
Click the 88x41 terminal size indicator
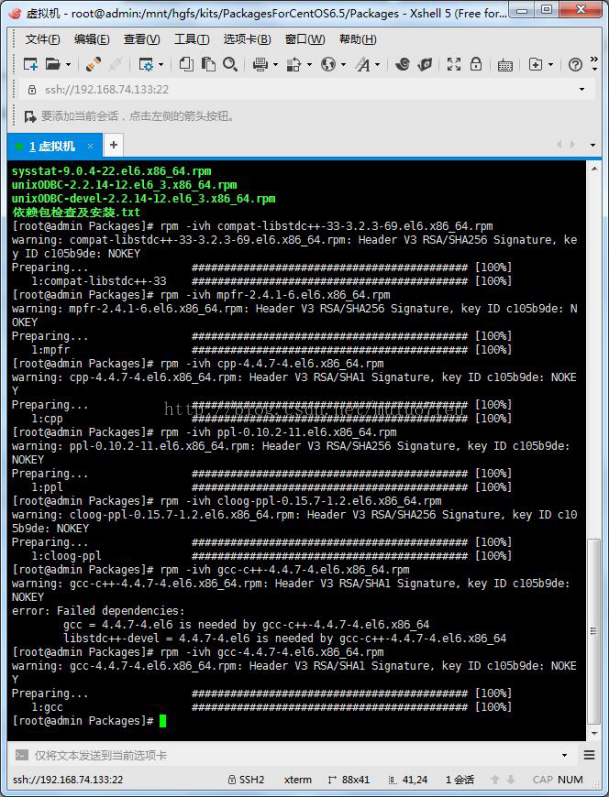349,780
